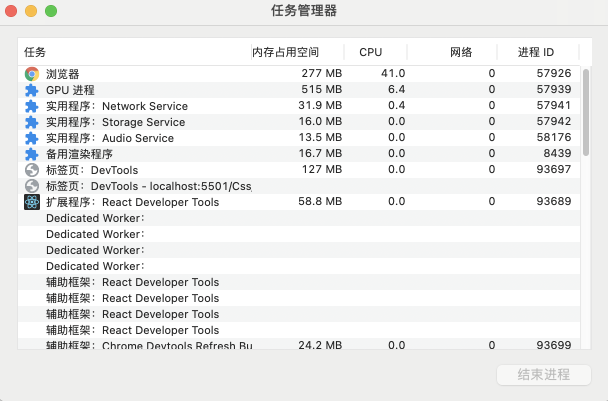Click the 24.2 MB memory value

(320, 345)
